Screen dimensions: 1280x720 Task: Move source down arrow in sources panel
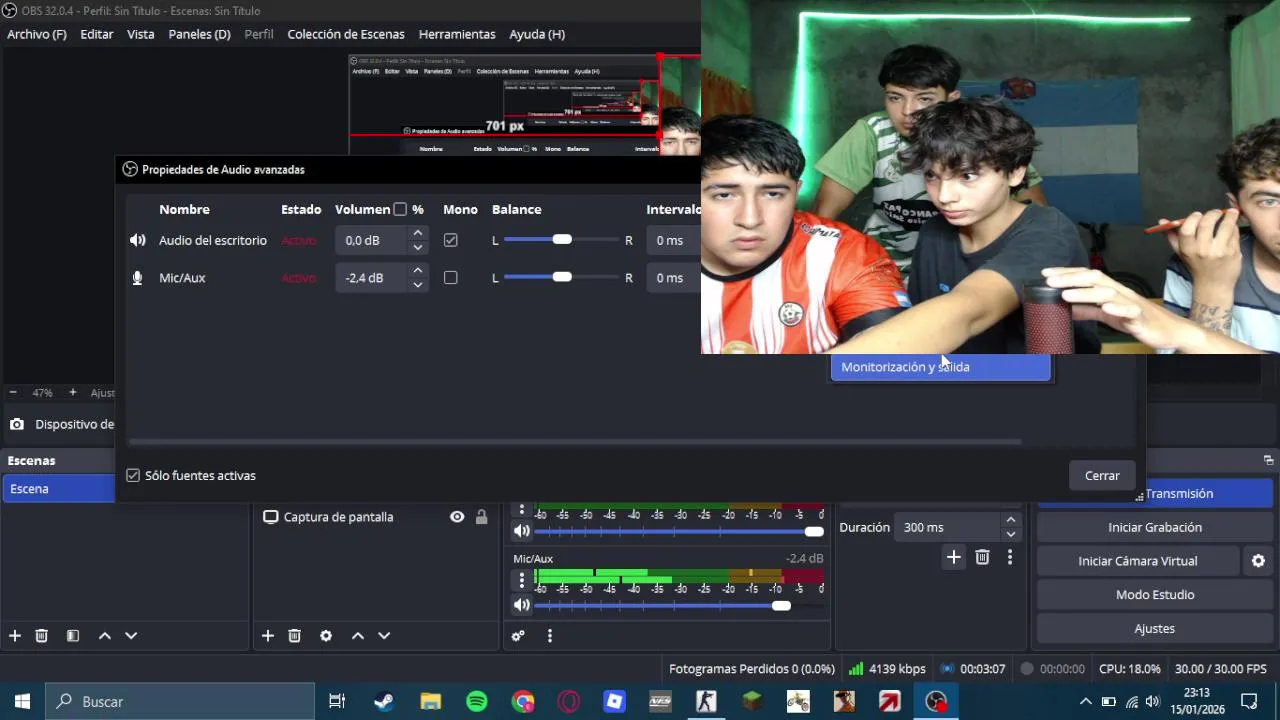click(384, 636)
